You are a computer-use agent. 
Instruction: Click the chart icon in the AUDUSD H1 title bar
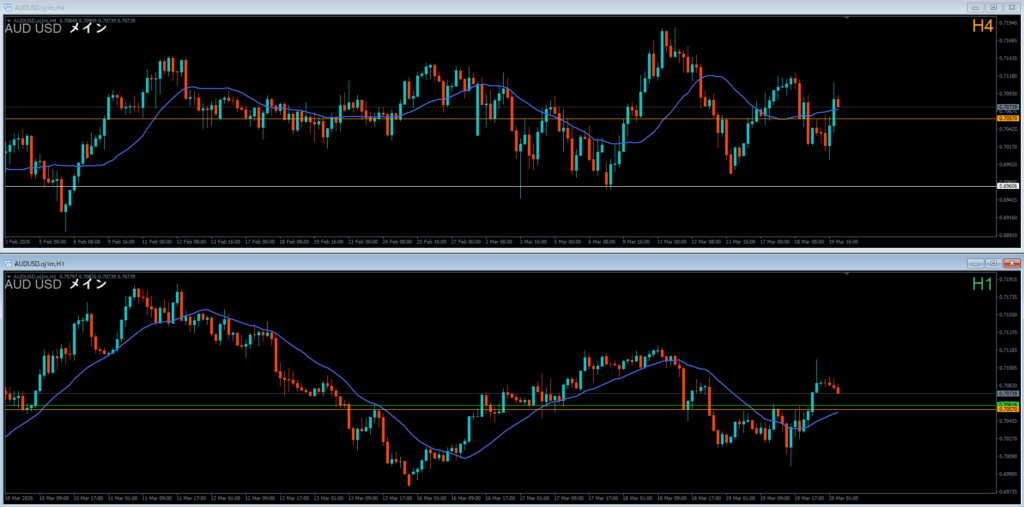pos(7,262)
